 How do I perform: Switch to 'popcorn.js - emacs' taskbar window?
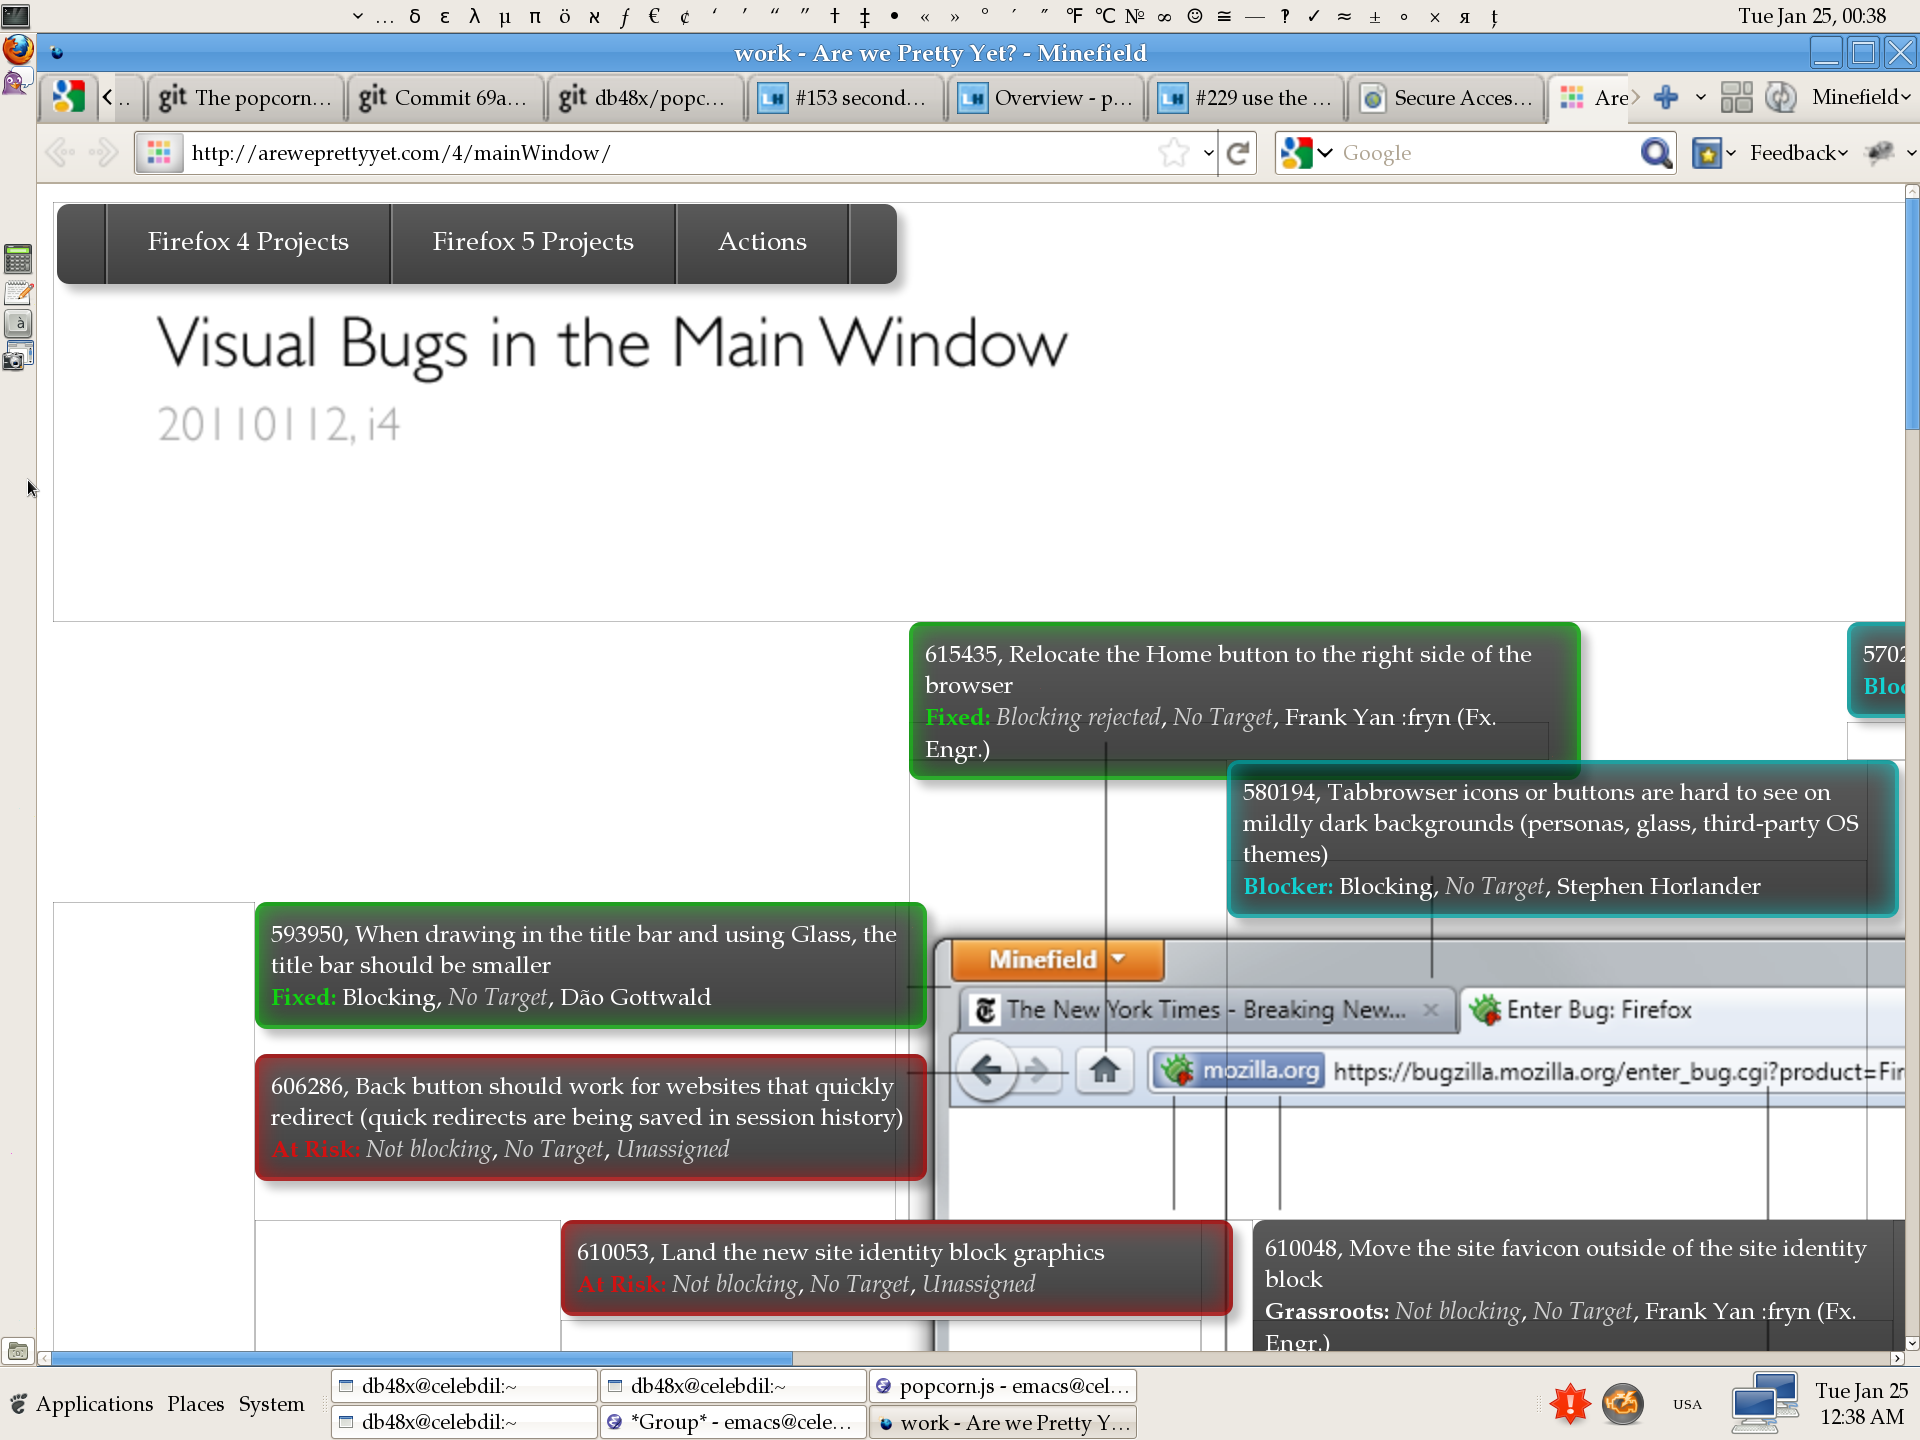pyautogui.click(x=1003, y=1386)
